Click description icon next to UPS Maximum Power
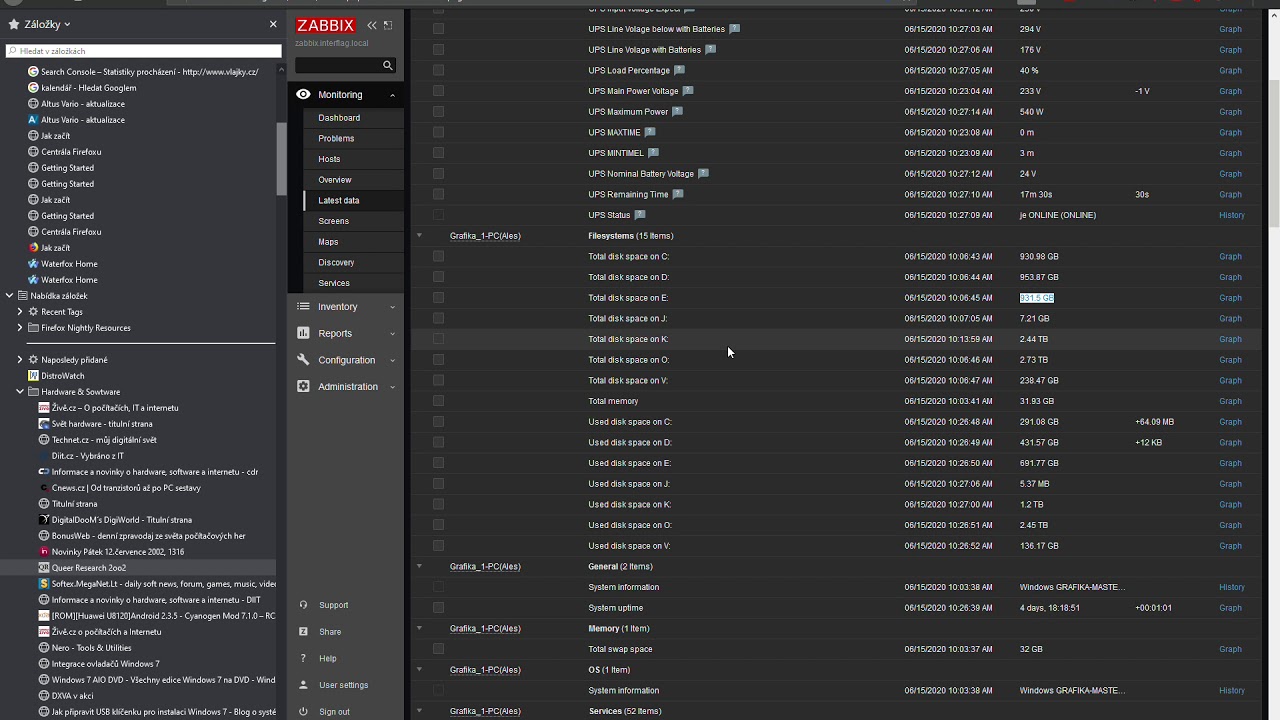1280x720 pixels. (677, 112)
